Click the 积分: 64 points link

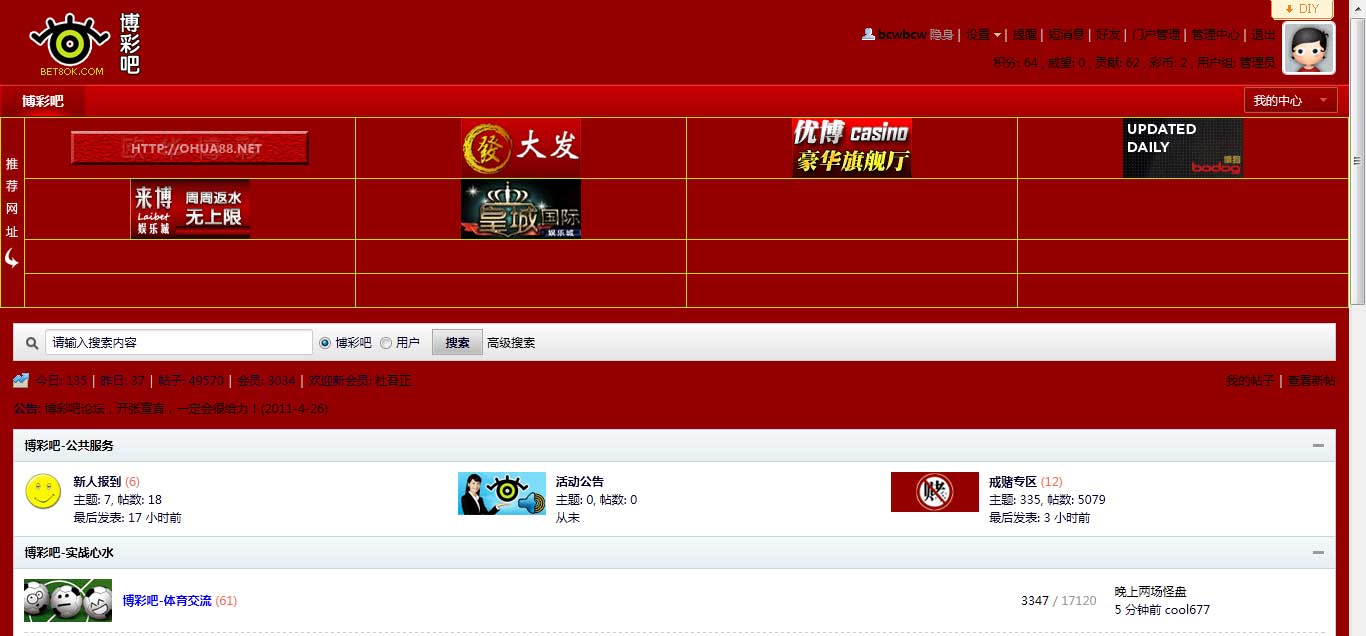pos(1015,63)
